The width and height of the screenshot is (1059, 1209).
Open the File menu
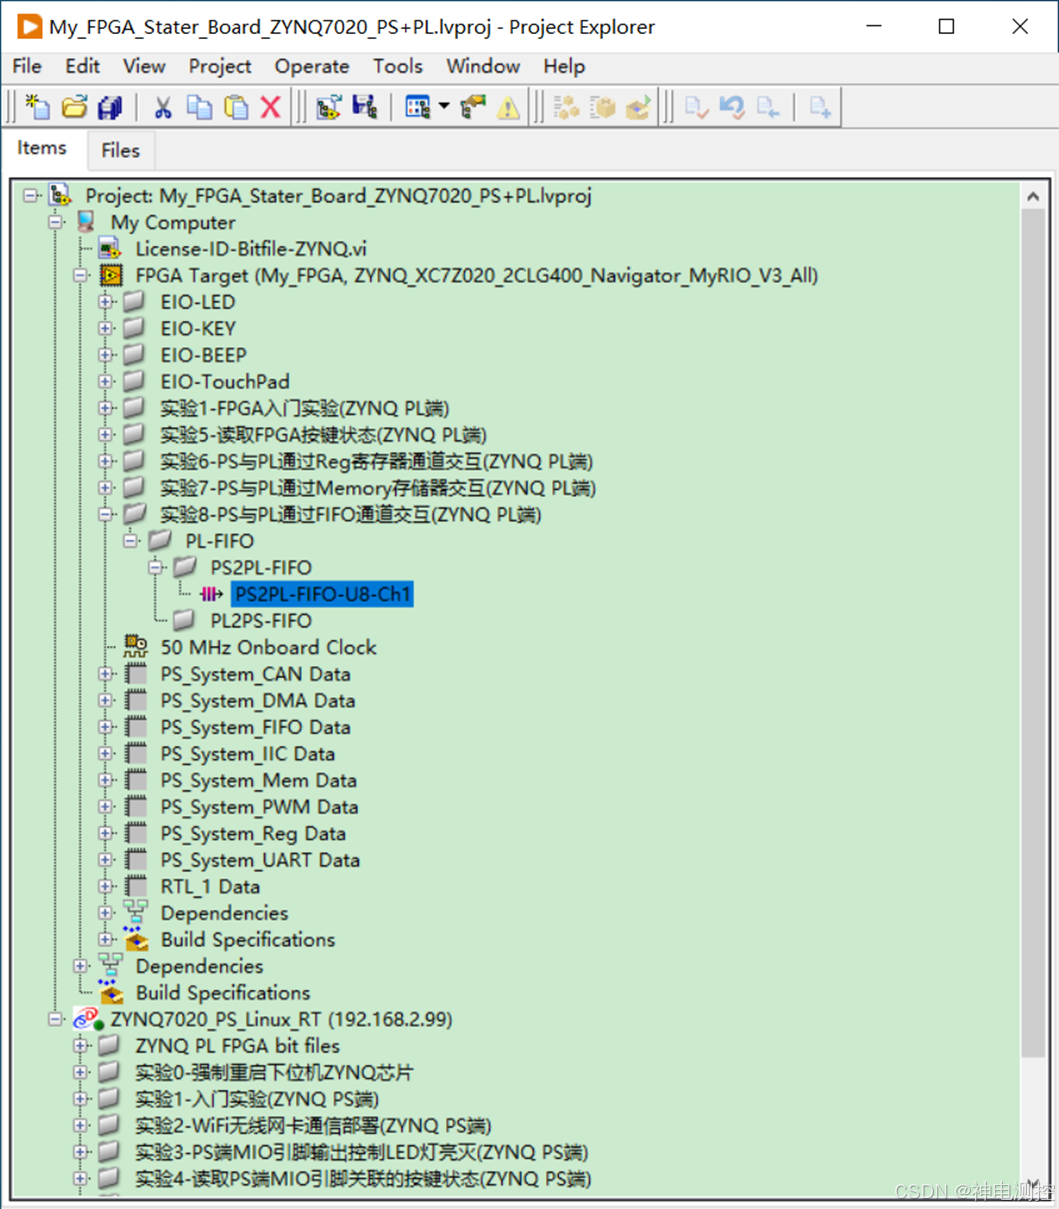click(26, 66)
